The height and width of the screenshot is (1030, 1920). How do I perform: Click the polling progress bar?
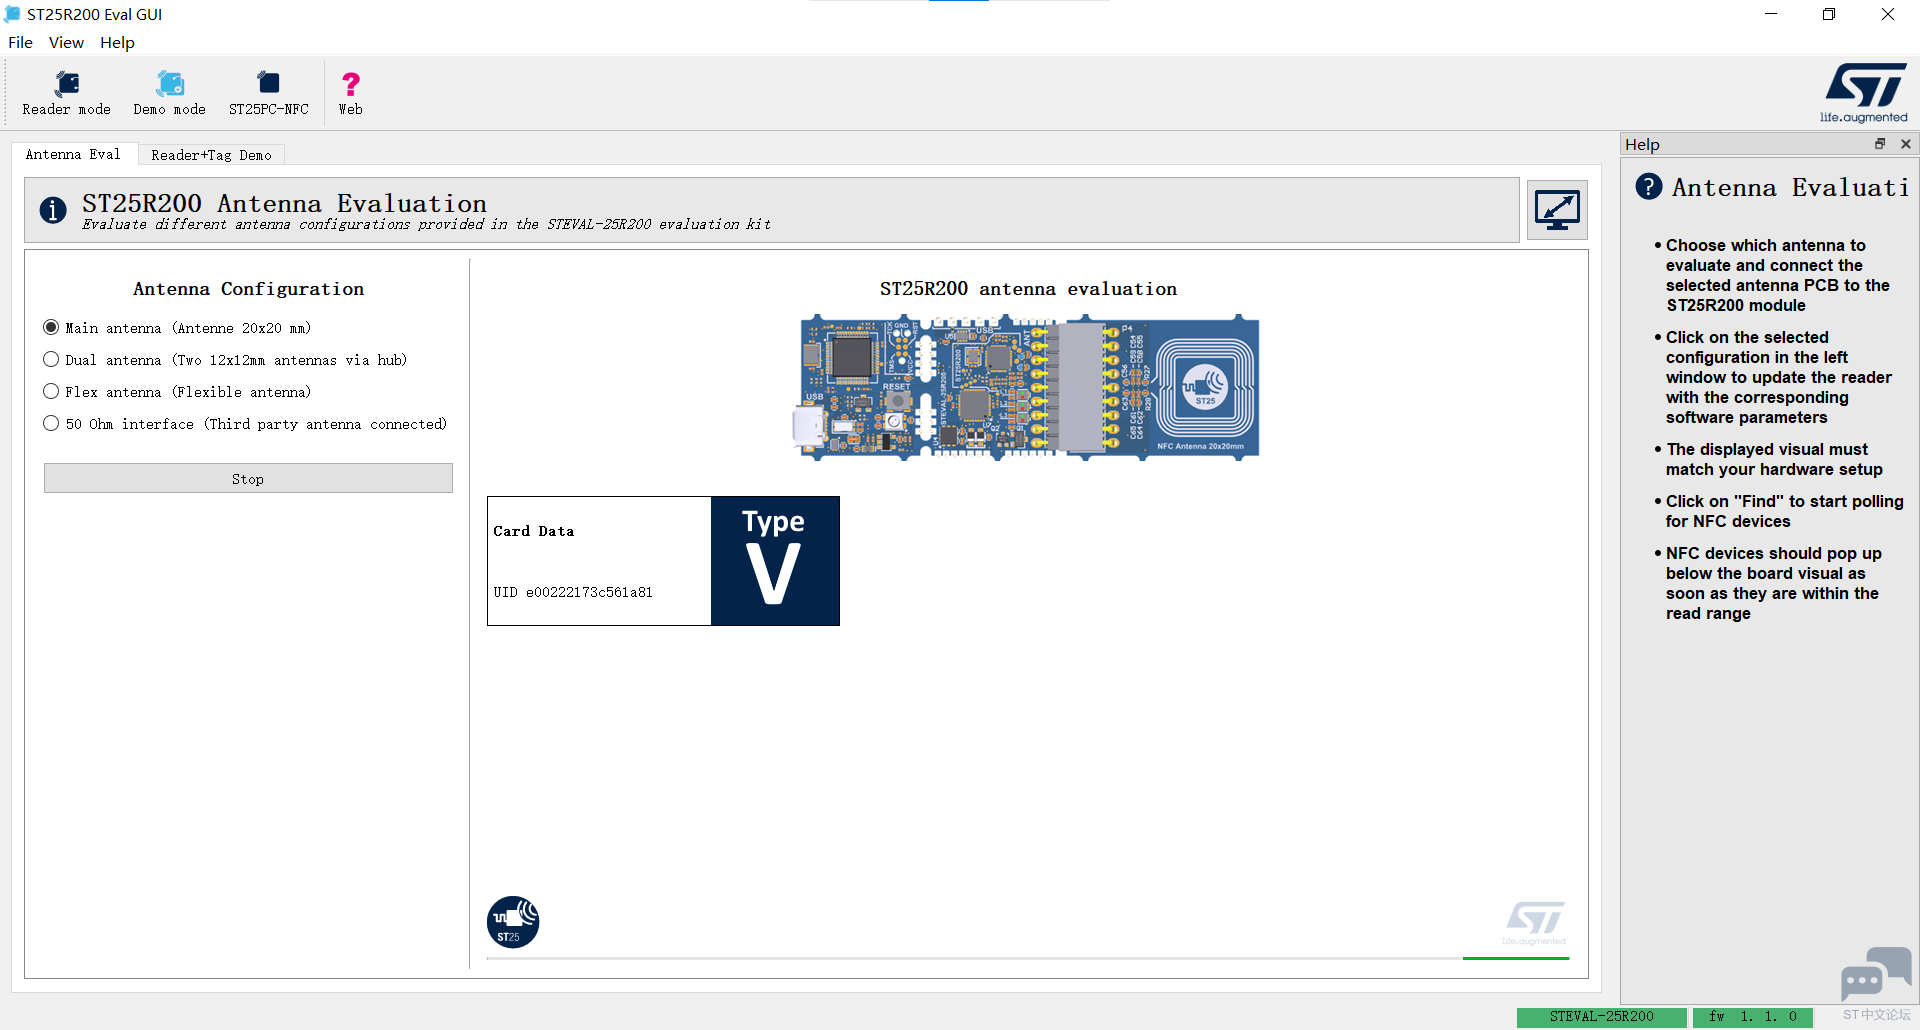click(x=1028, y=958)
